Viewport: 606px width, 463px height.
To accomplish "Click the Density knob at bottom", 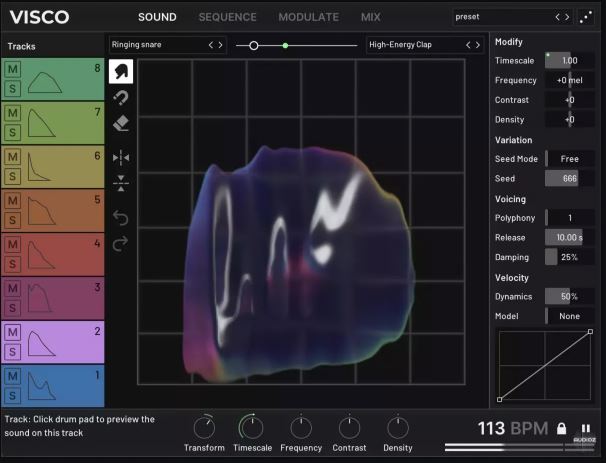I will click(x=398, y=427).
